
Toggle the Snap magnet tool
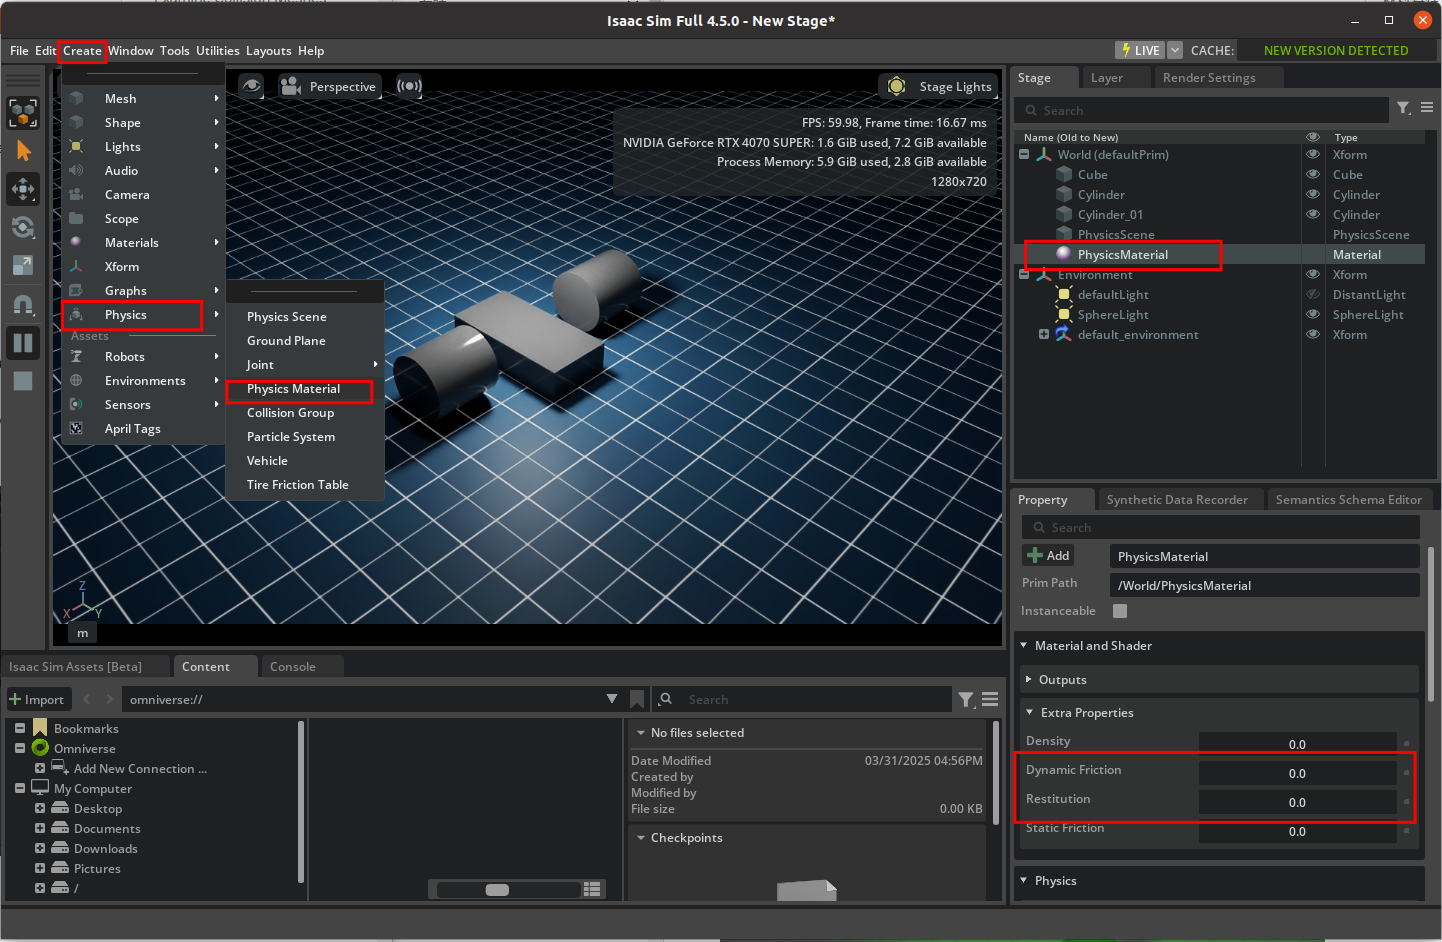pyautogui.click(x=23, y=304)
